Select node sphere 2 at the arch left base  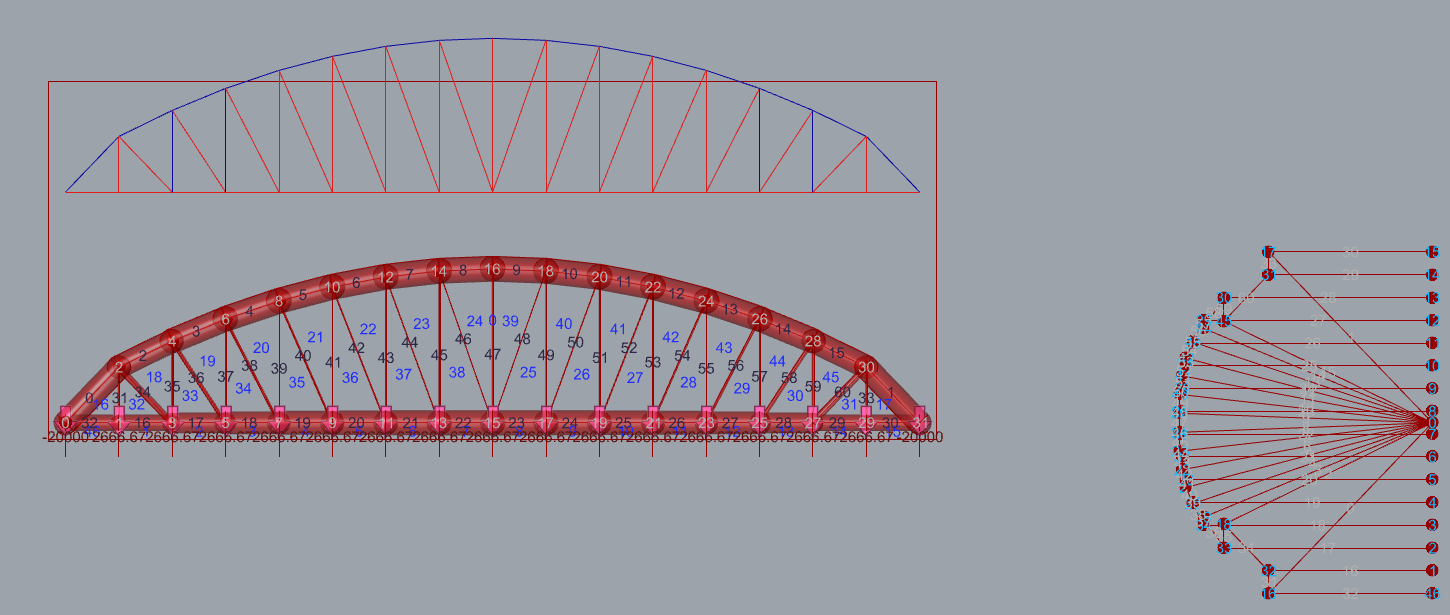pos(120,367)
